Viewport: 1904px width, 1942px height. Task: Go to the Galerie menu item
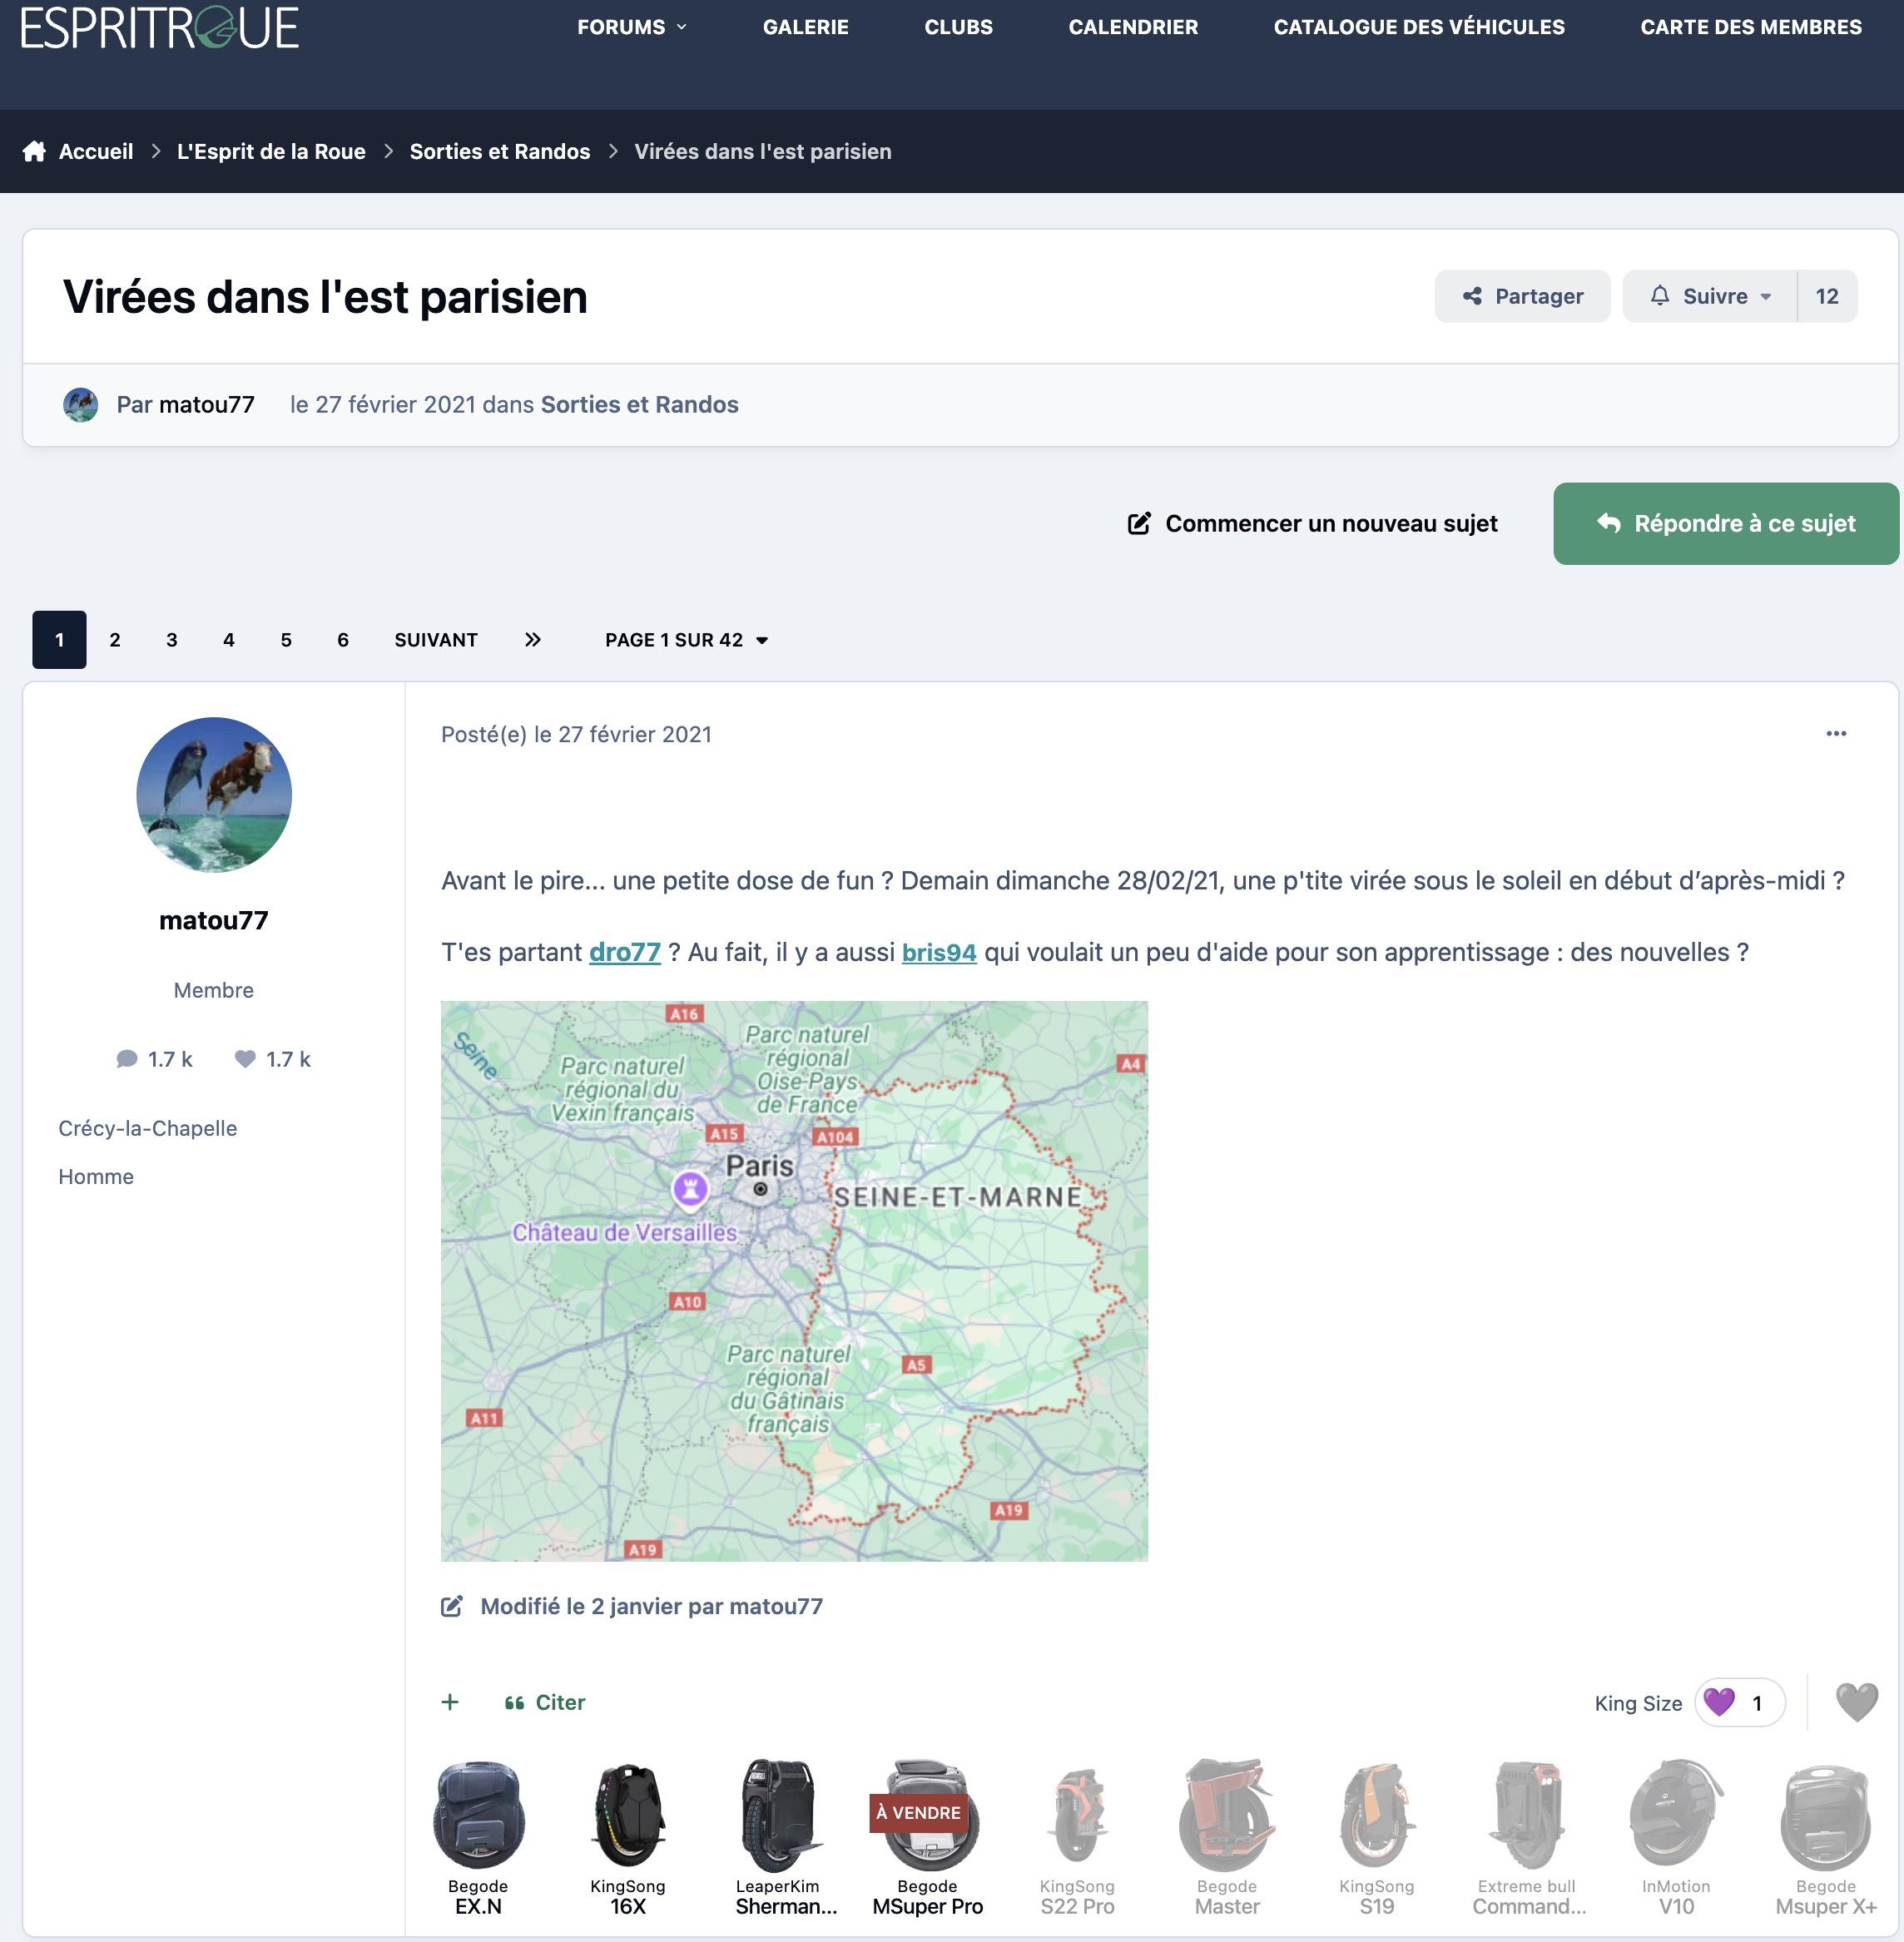[805, 27]
